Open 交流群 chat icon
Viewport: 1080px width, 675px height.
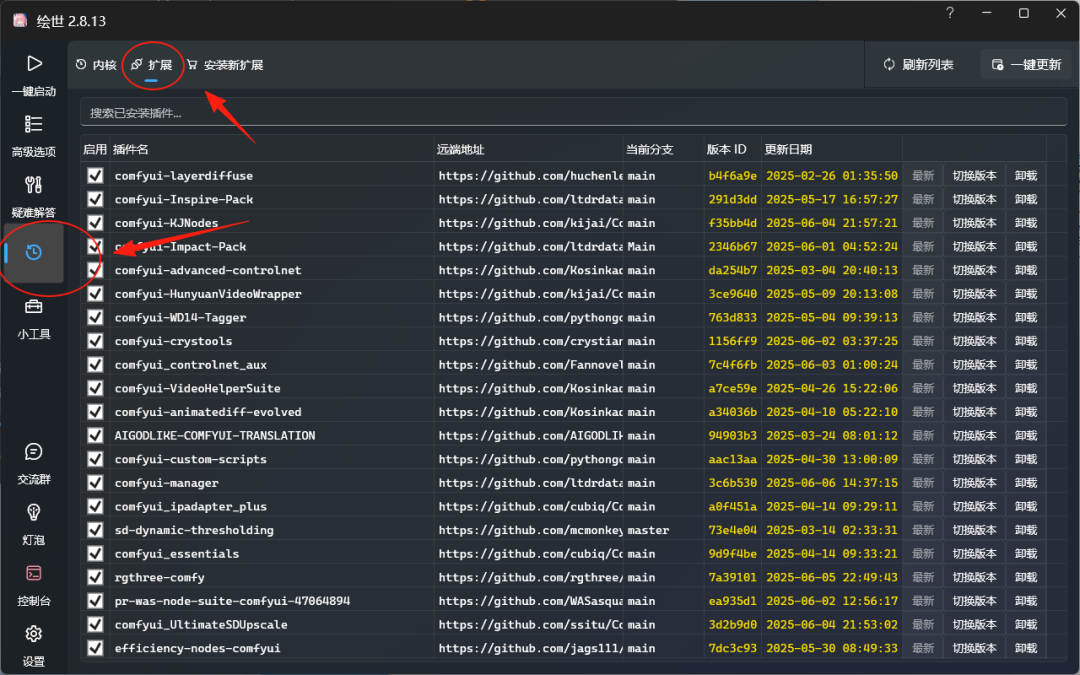(34, 452)
